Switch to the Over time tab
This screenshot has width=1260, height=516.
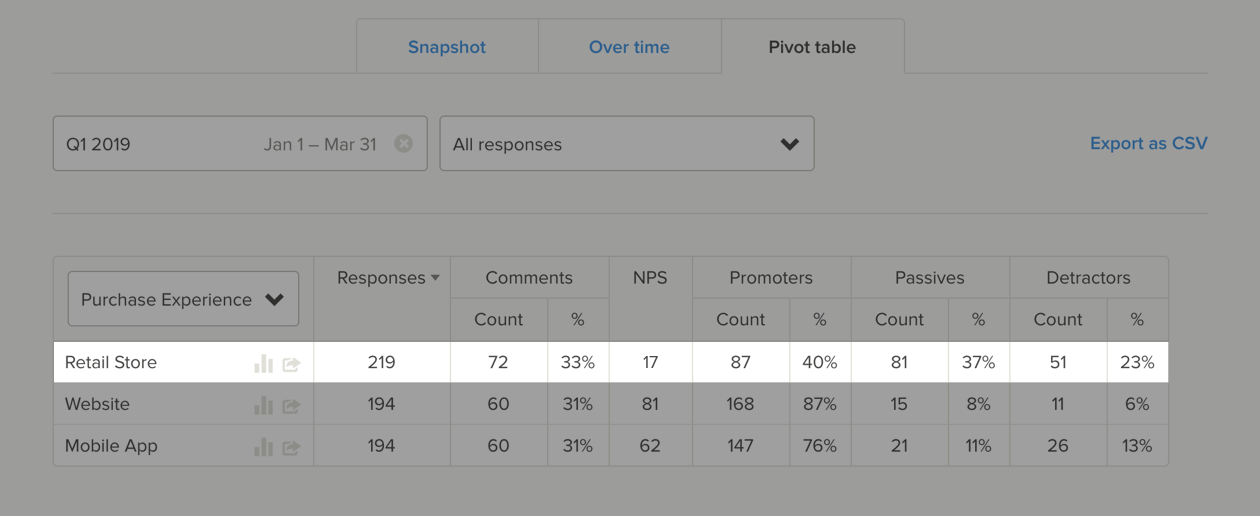point(629,47)
